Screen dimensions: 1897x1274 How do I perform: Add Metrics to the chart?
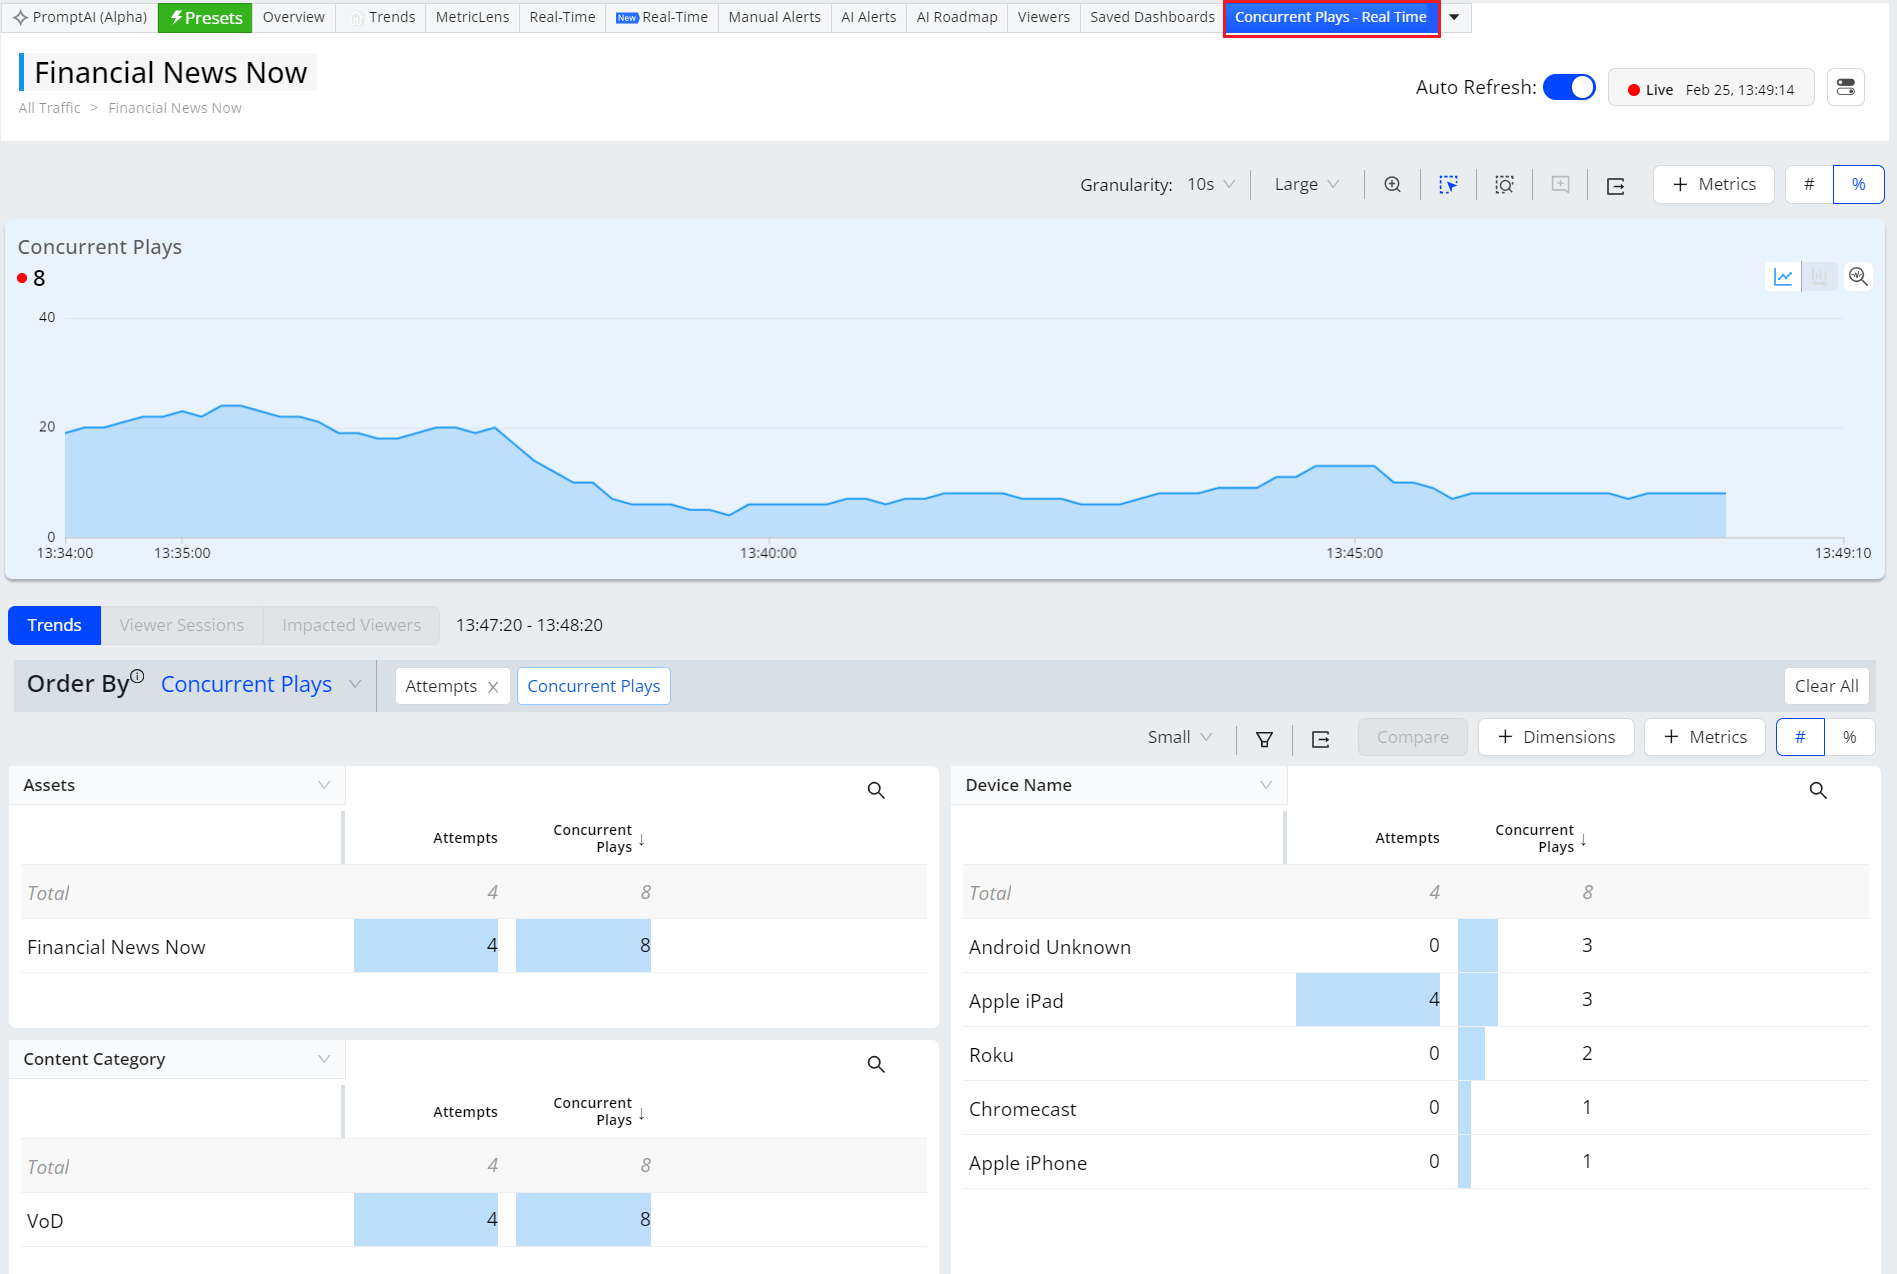[x=1714, y=185]
